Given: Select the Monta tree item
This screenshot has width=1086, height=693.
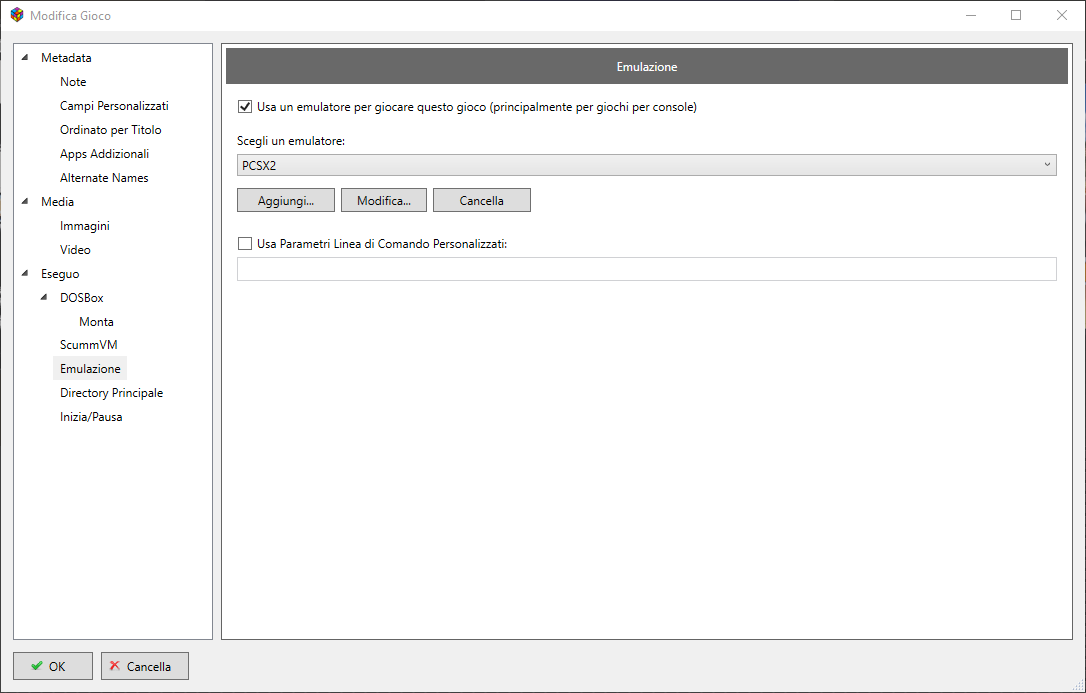Looking at the screenshot, I should pos(96,322).
